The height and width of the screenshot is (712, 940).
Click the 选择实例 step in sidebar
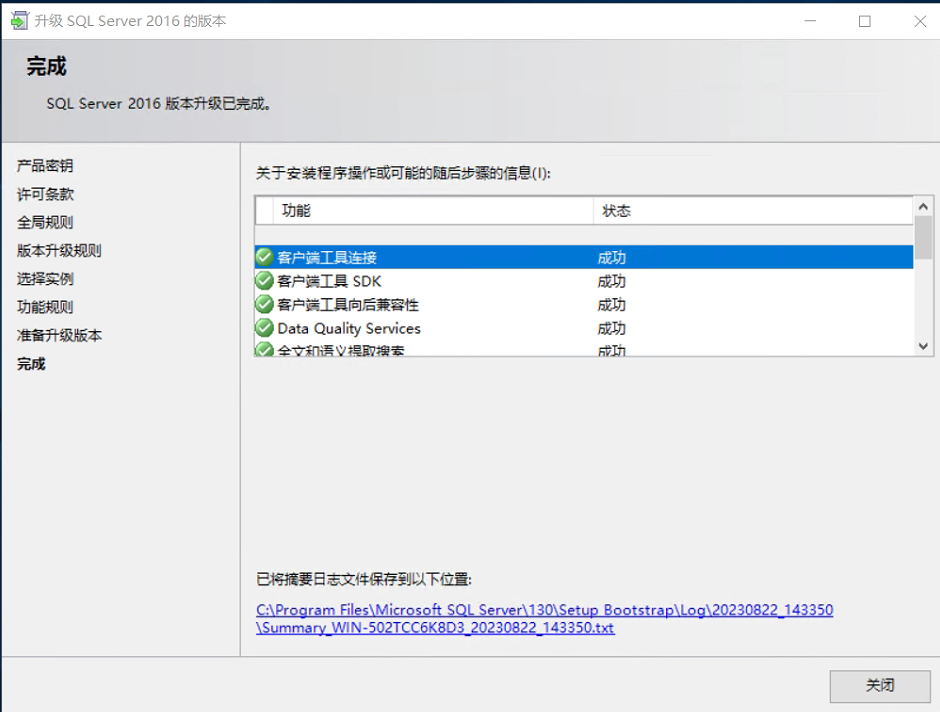point(45,279)
